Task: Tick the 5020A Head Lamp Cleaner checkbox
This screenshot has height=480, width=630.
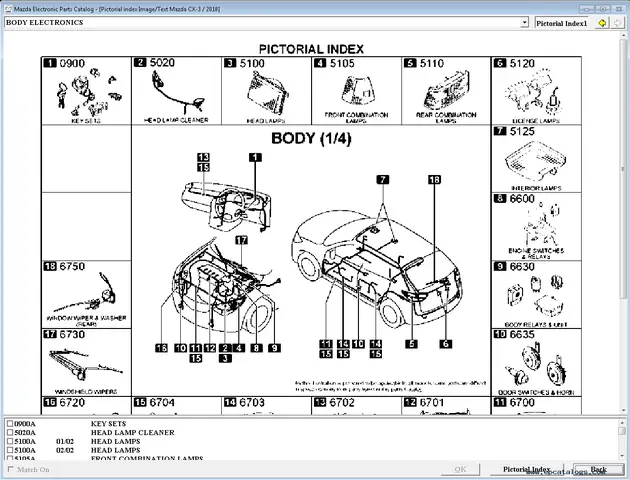Action: (x=10, y=433)
